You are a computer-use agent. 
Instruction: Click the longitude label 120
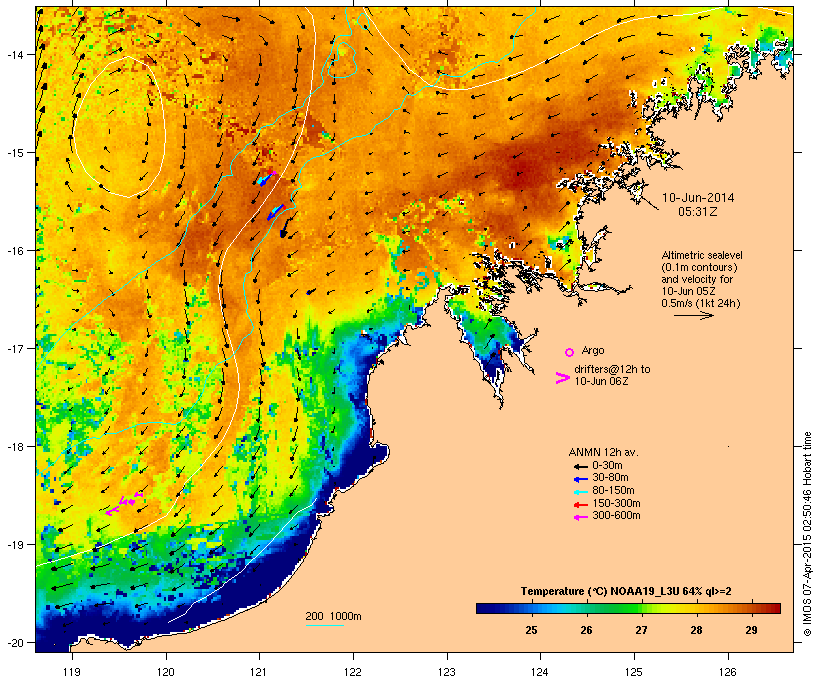(x=166, y=672)
